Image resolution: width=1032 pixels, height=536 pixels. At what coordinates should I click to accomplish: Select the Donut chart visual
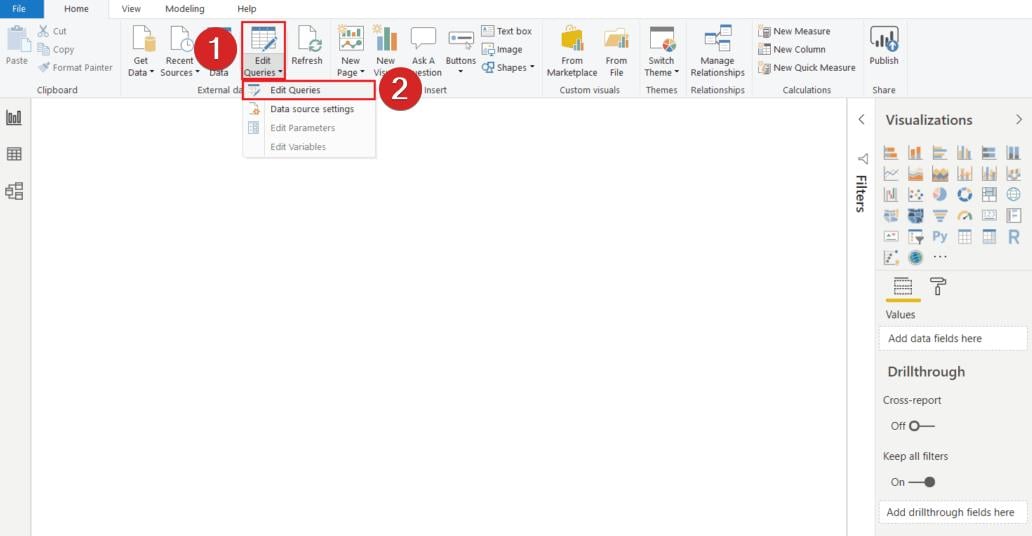point(964,194)
